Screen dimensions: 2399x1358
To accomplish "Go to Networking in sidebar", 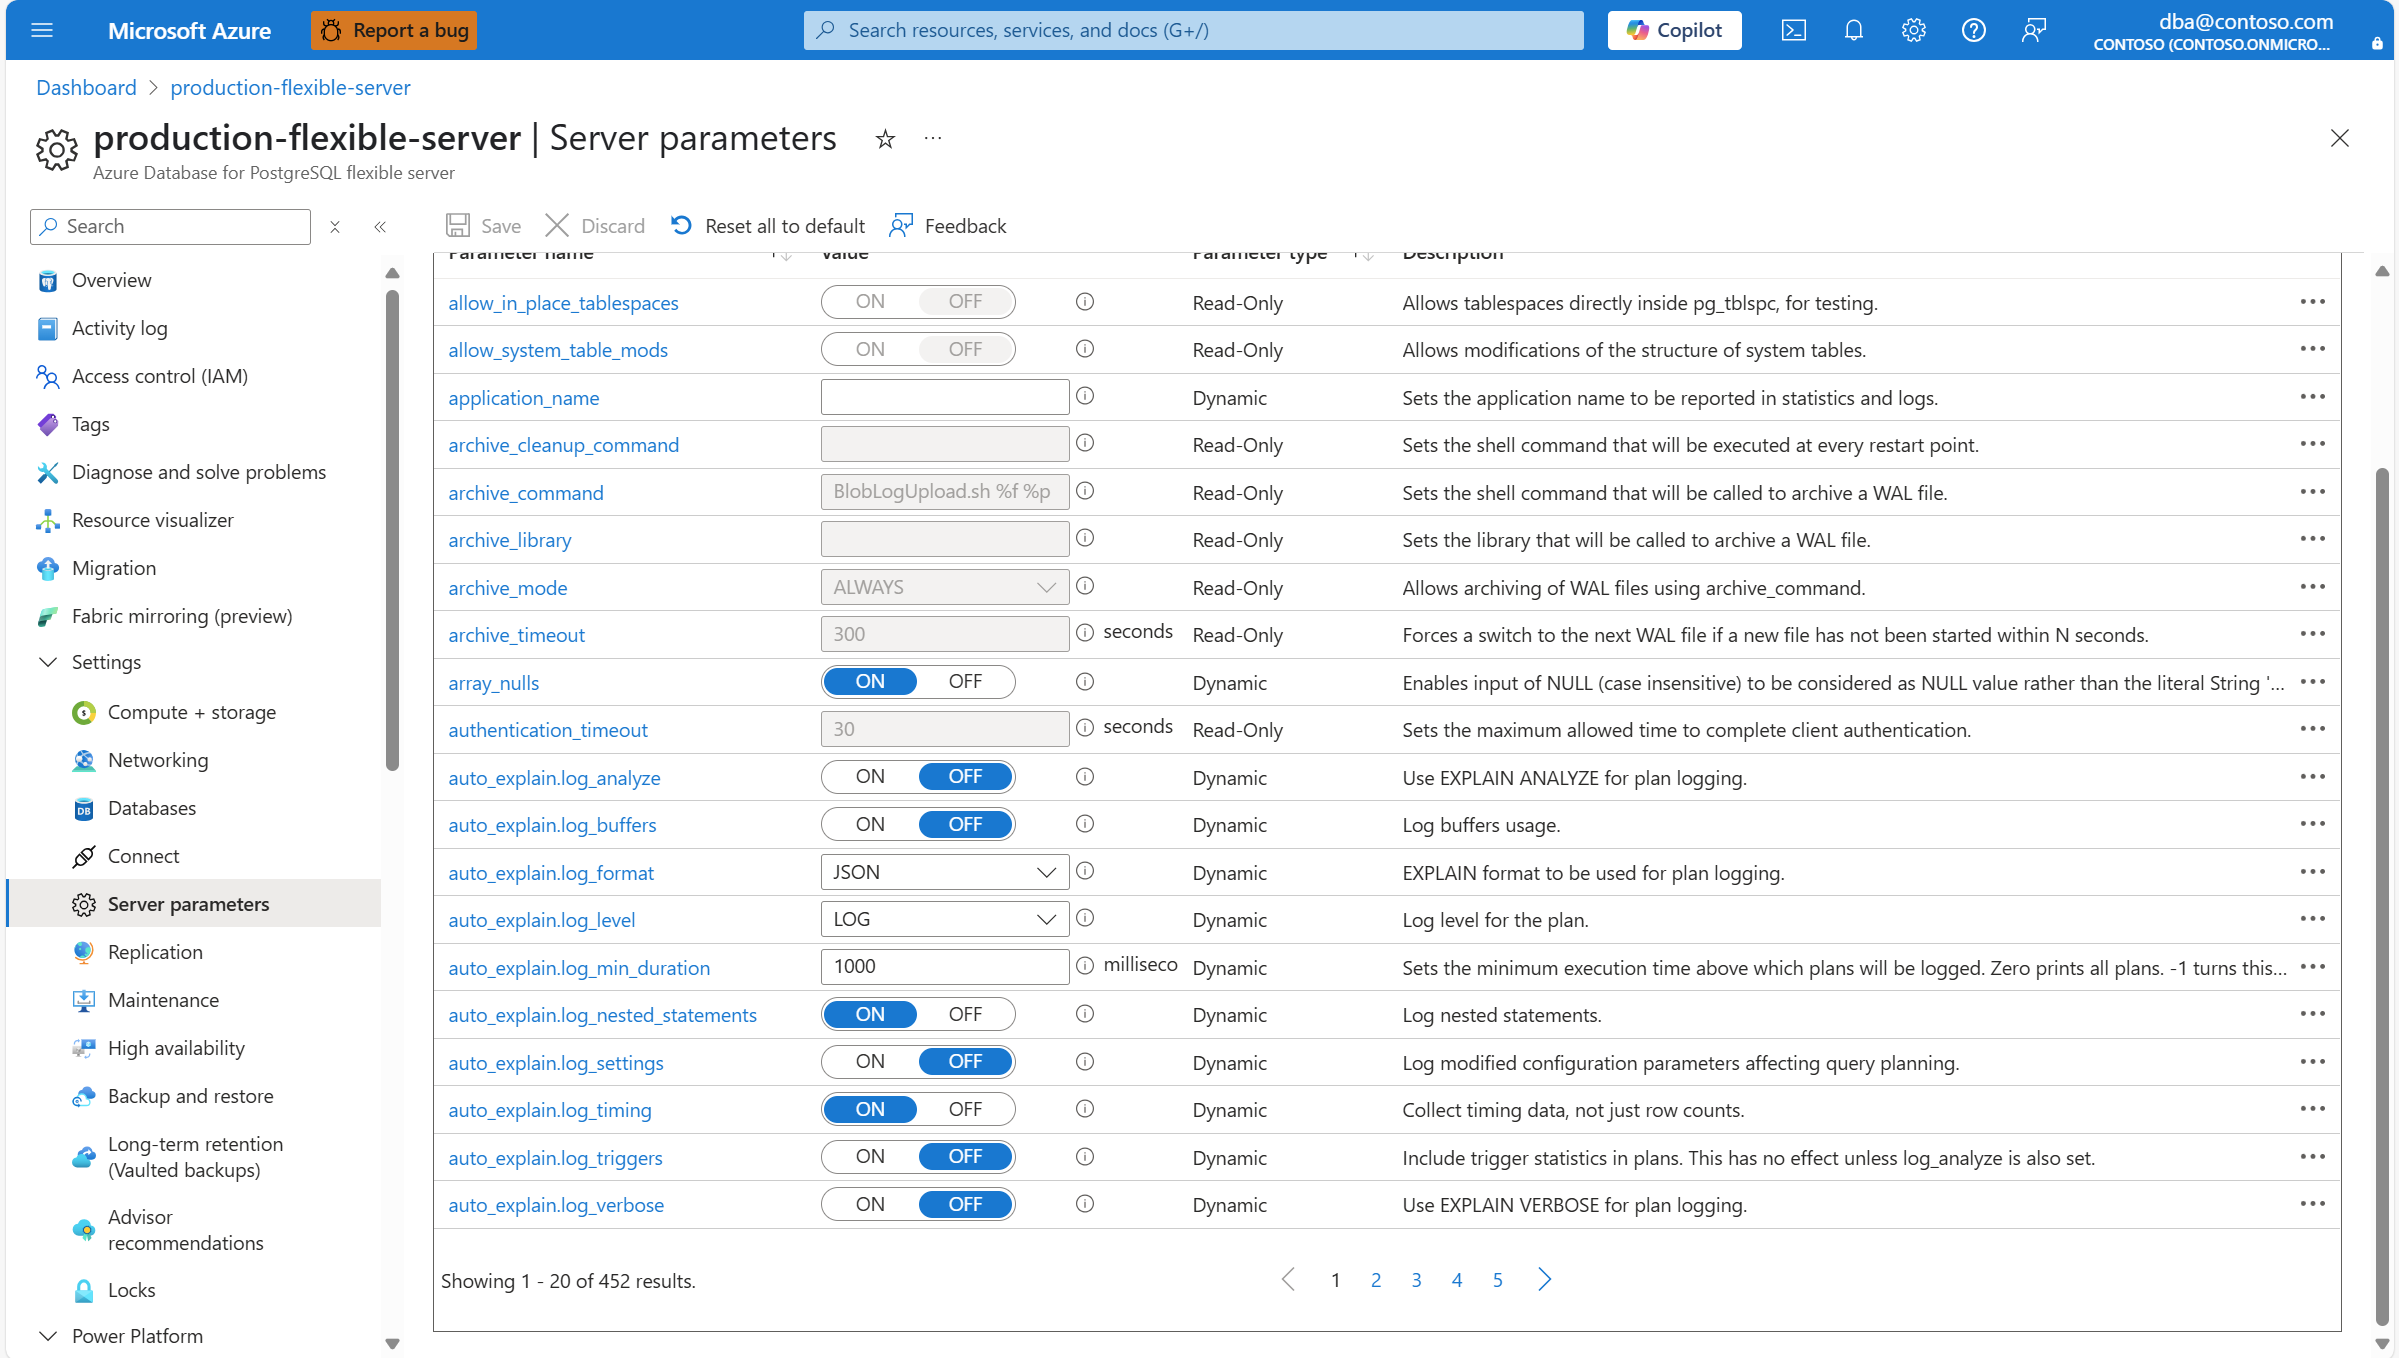I will pos(158,760).
